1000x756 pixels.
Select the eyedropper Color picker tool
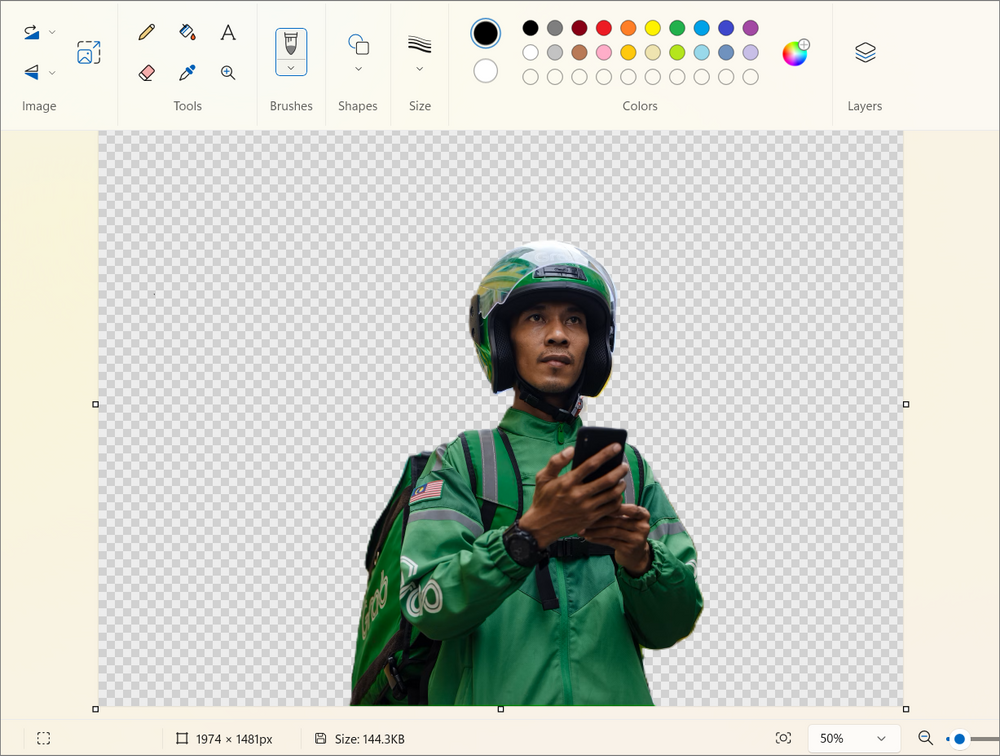[x=187, y=72]
